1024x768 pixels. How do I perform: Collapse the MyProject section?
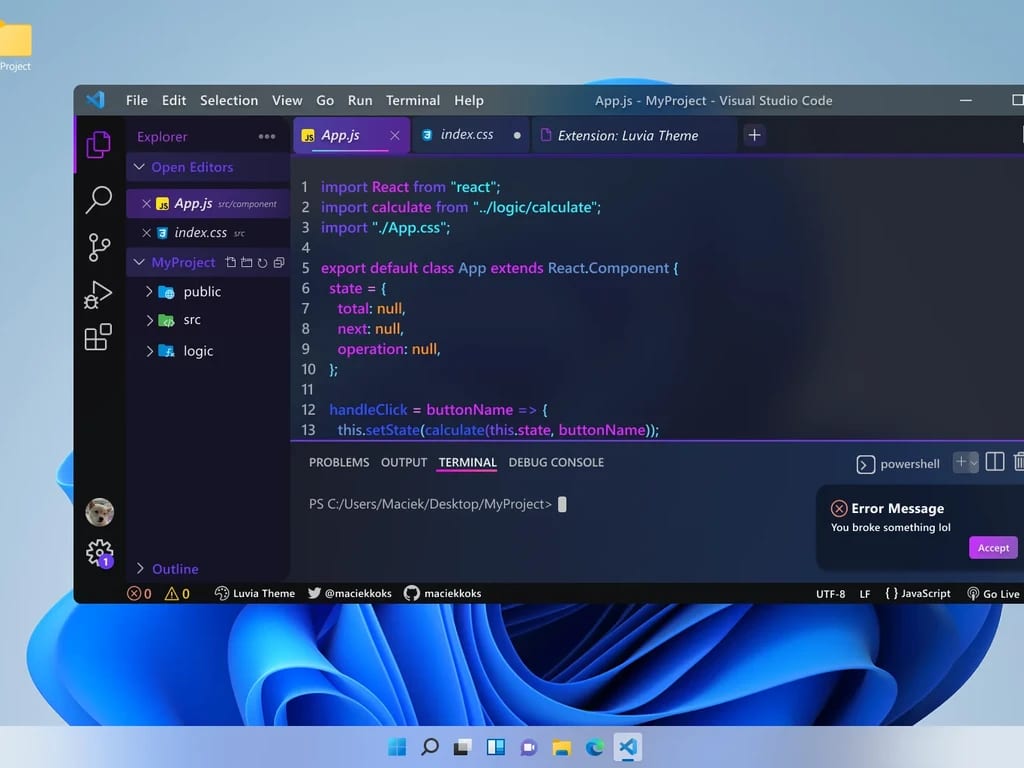(x=139, y=262)
